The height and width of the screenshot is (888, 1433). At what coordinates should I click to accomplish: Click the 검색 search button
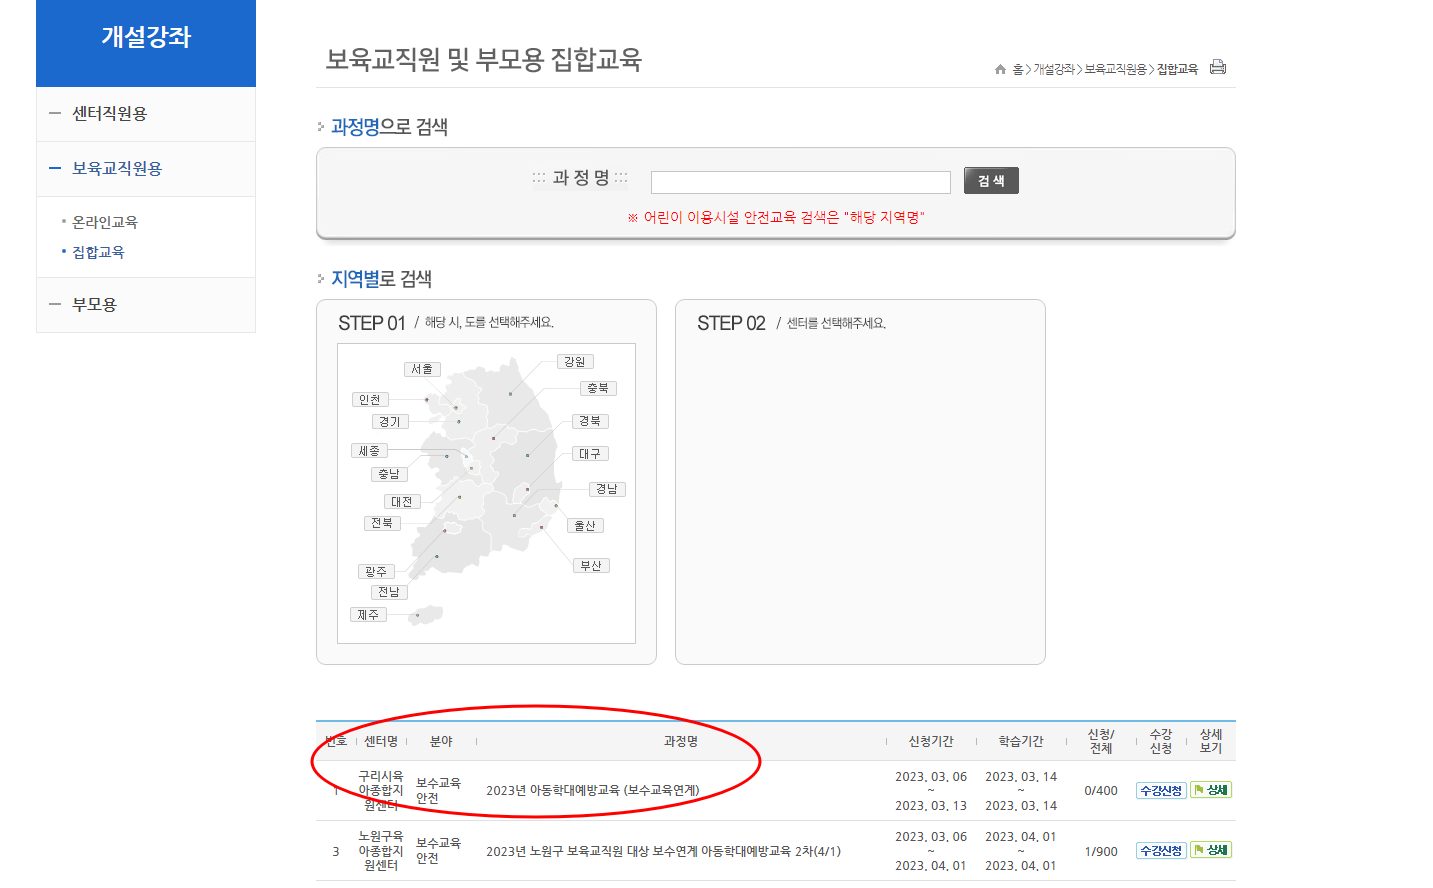[991, 180]
